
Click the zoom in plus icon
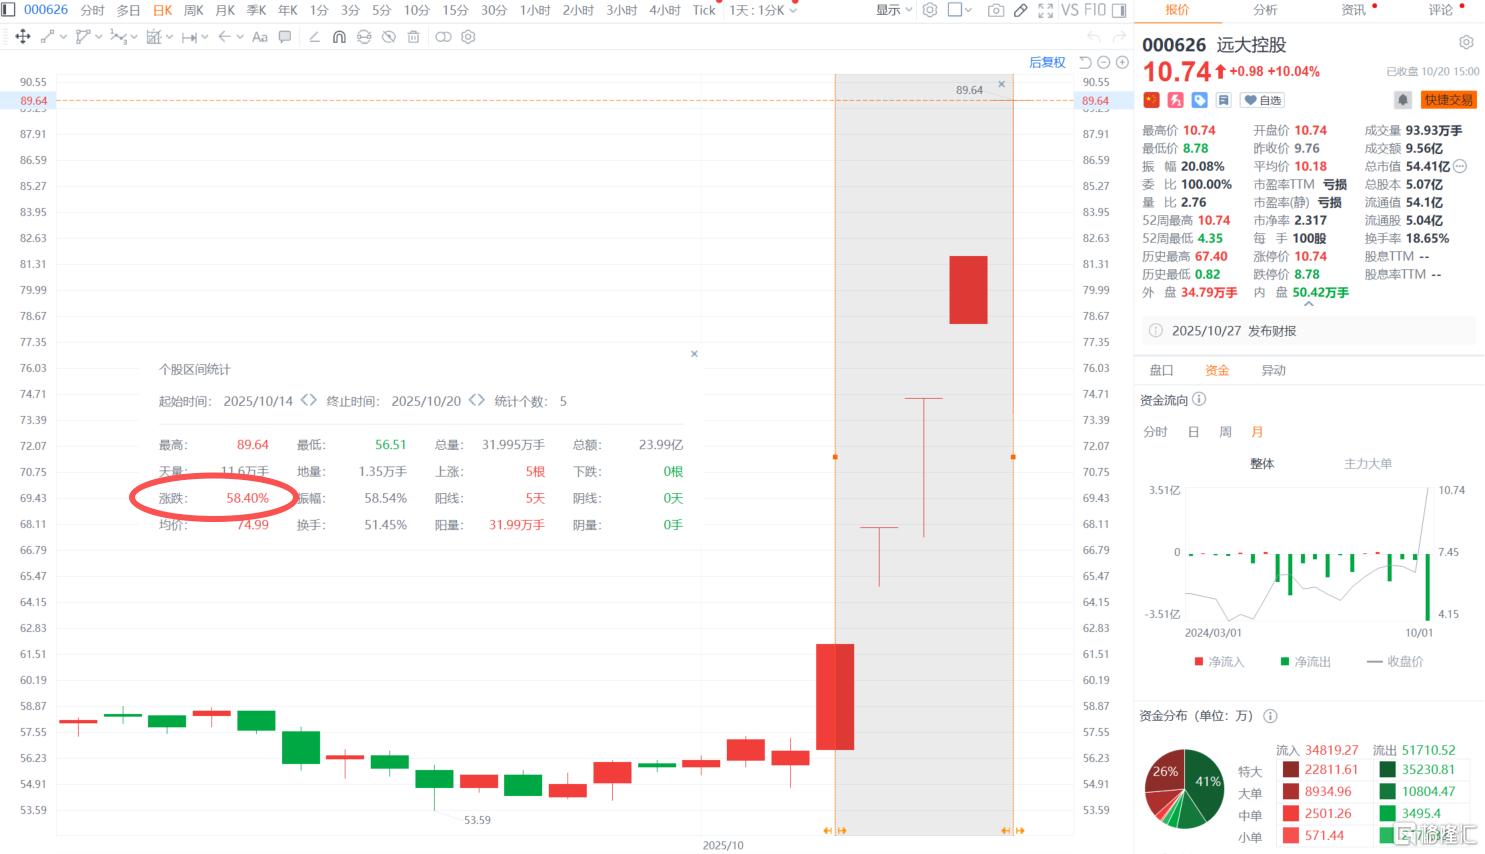[1122, 62]
